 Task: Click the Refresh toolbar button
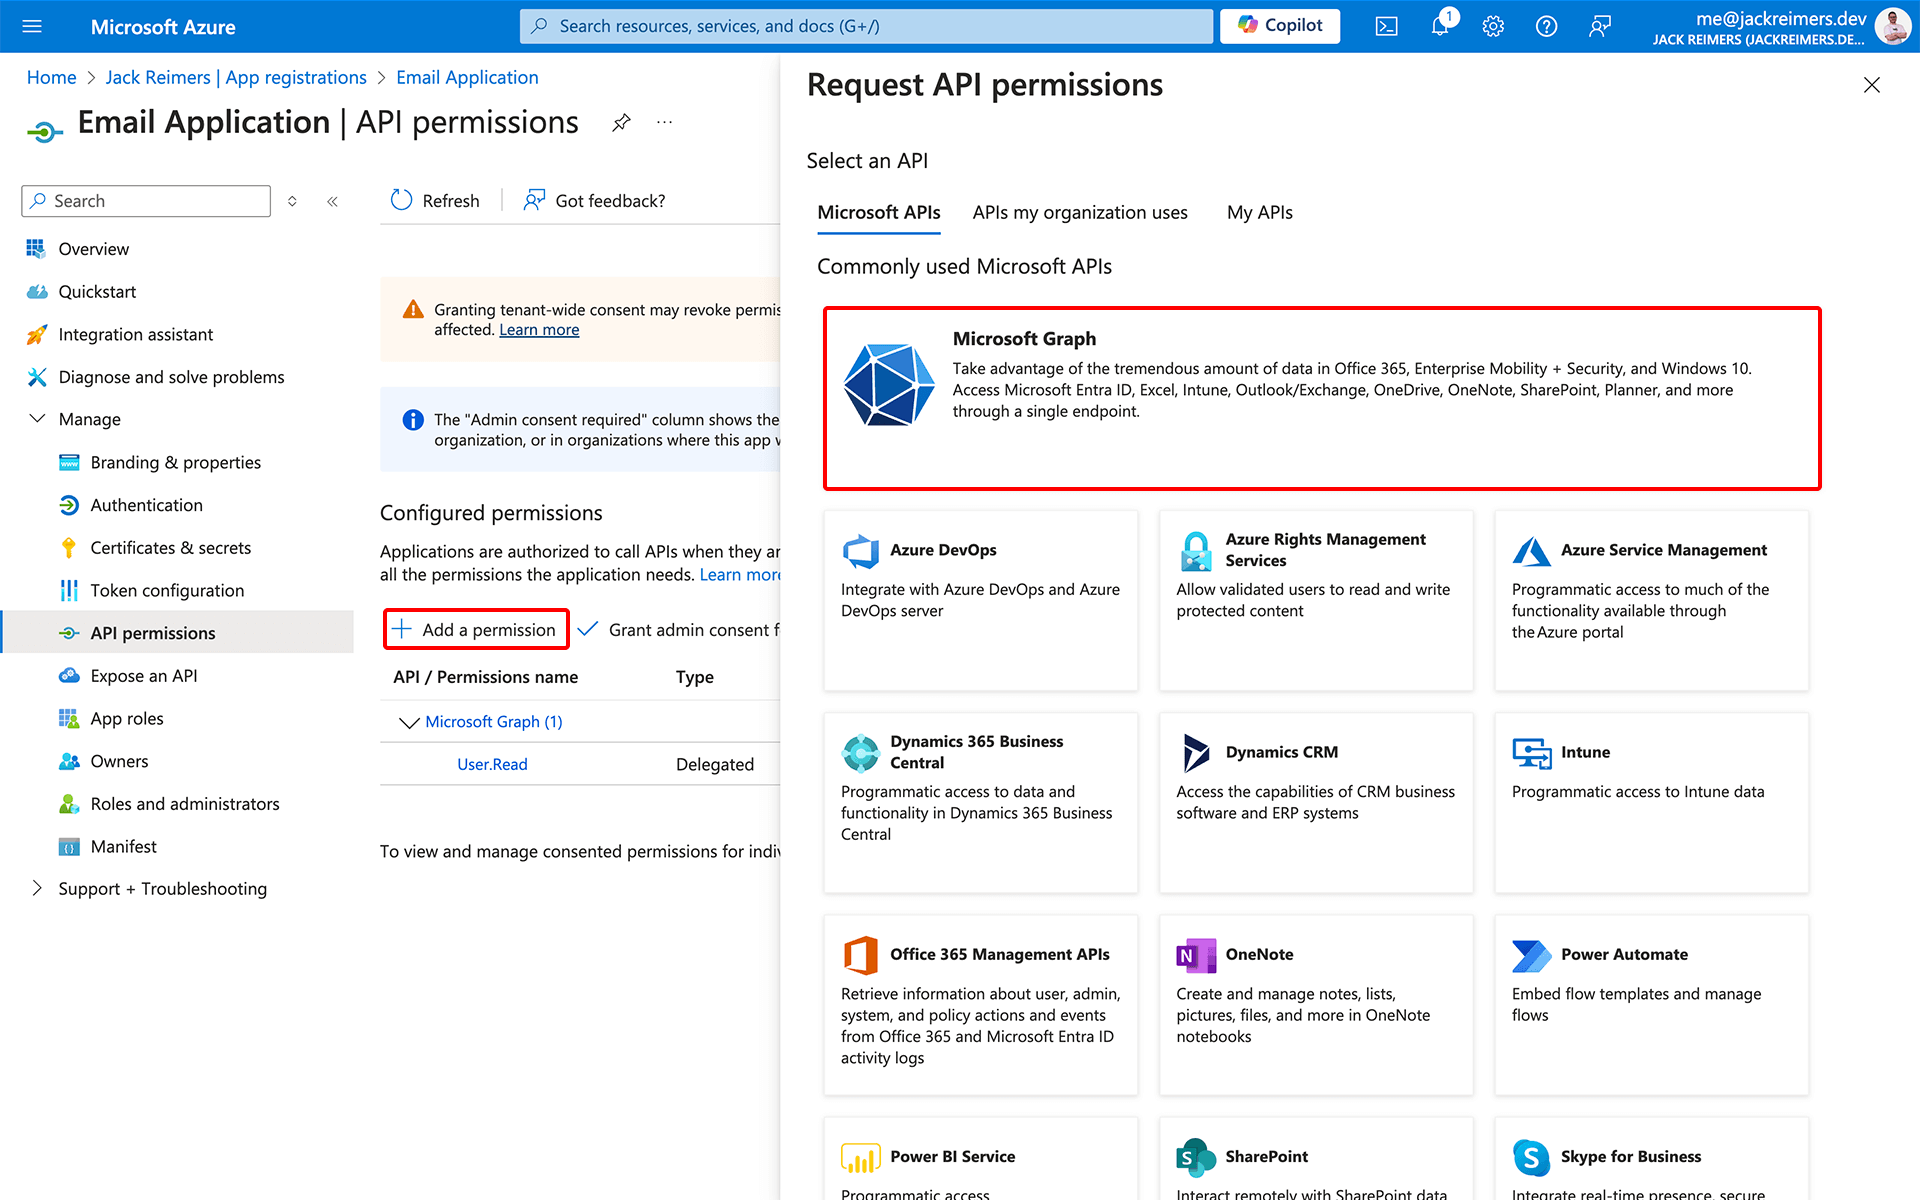point(435,201)
